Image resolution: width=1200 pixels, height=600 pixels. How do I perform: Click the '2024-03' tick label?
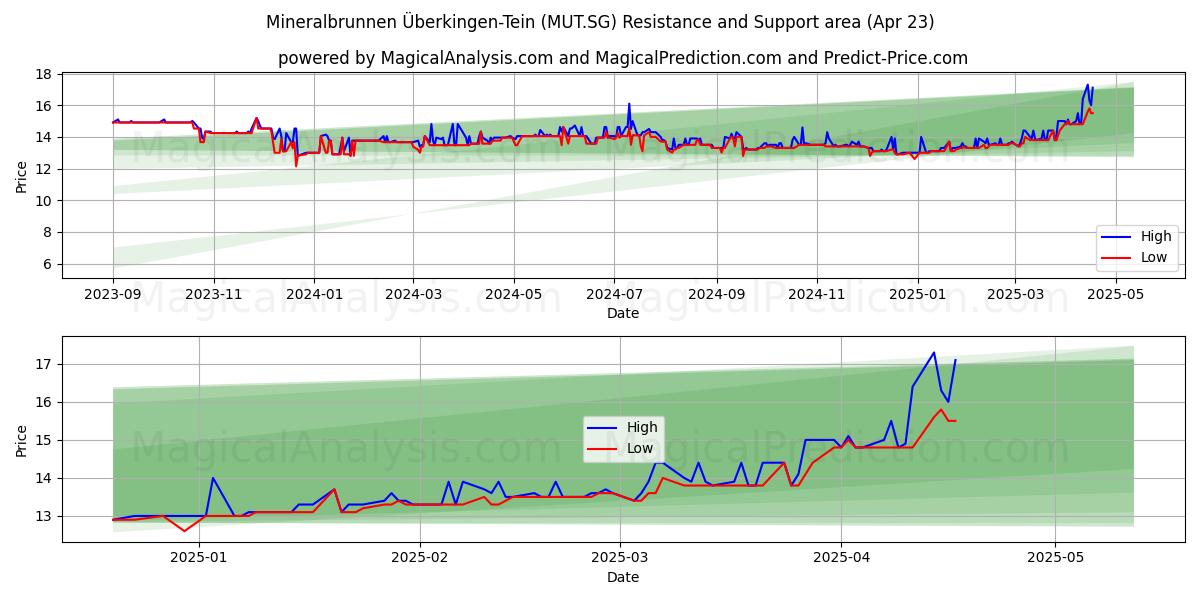pyautogui.click(x=413, y=294)
